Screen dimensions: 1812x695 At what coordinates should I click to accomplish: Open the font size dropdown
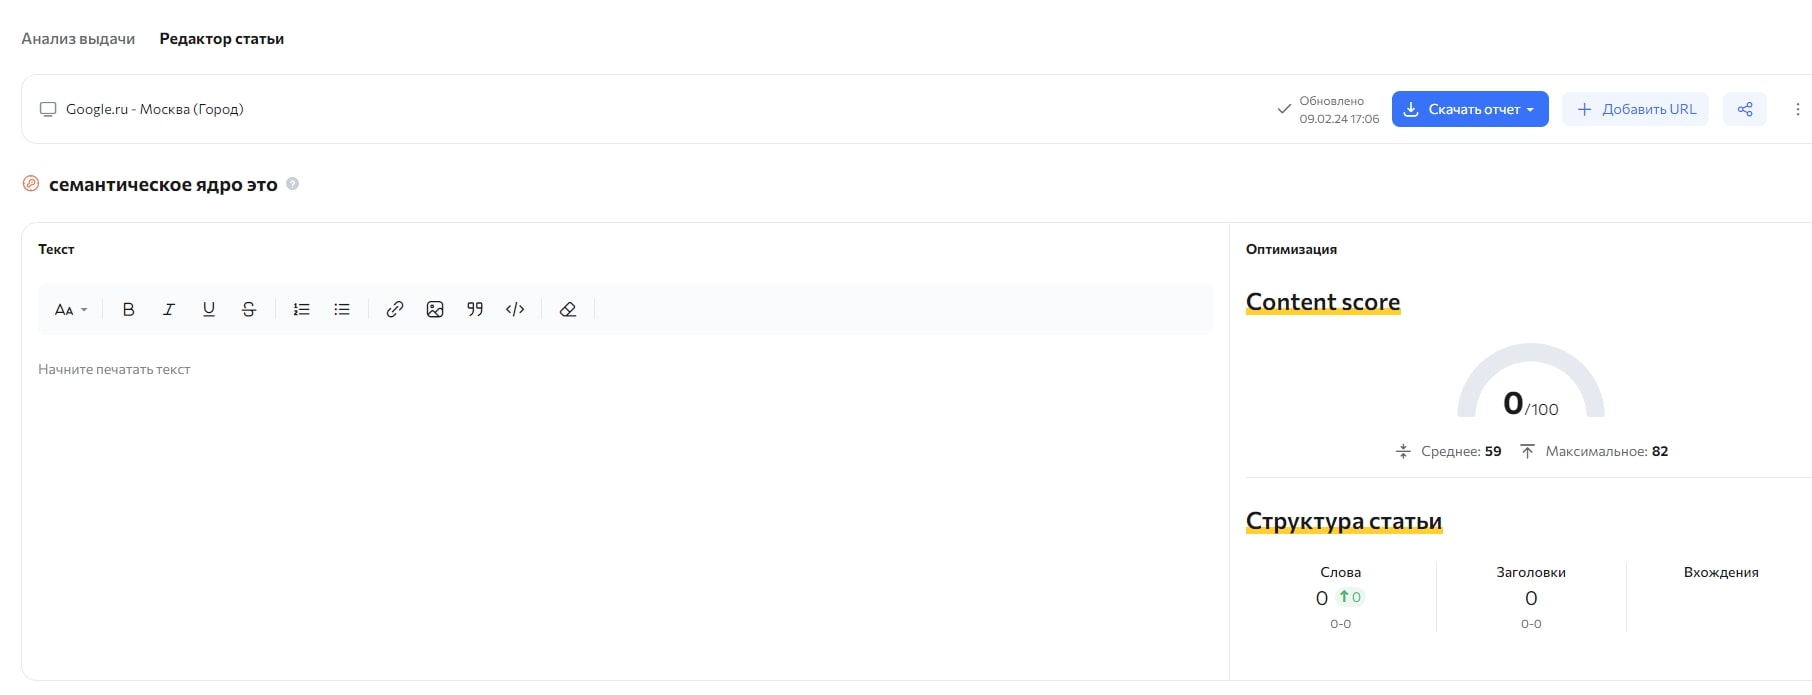[71, 310]
